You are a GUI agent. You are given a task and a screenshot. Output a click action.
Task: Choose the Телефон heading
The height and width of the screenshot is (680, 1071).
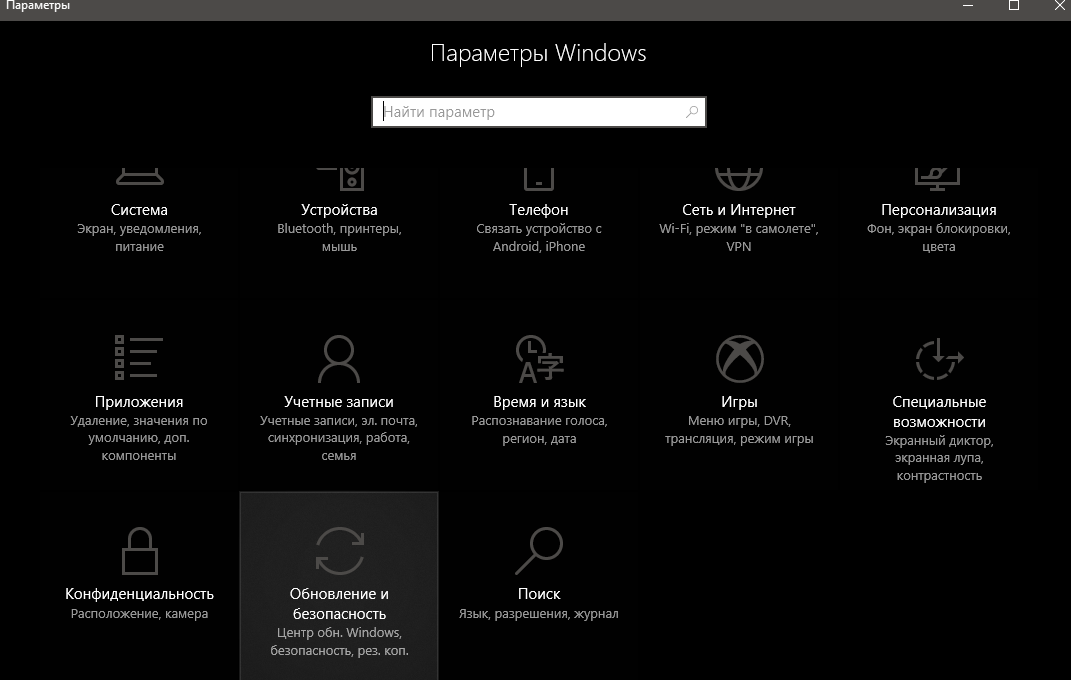pyautogui.click(x=539, y=210)
